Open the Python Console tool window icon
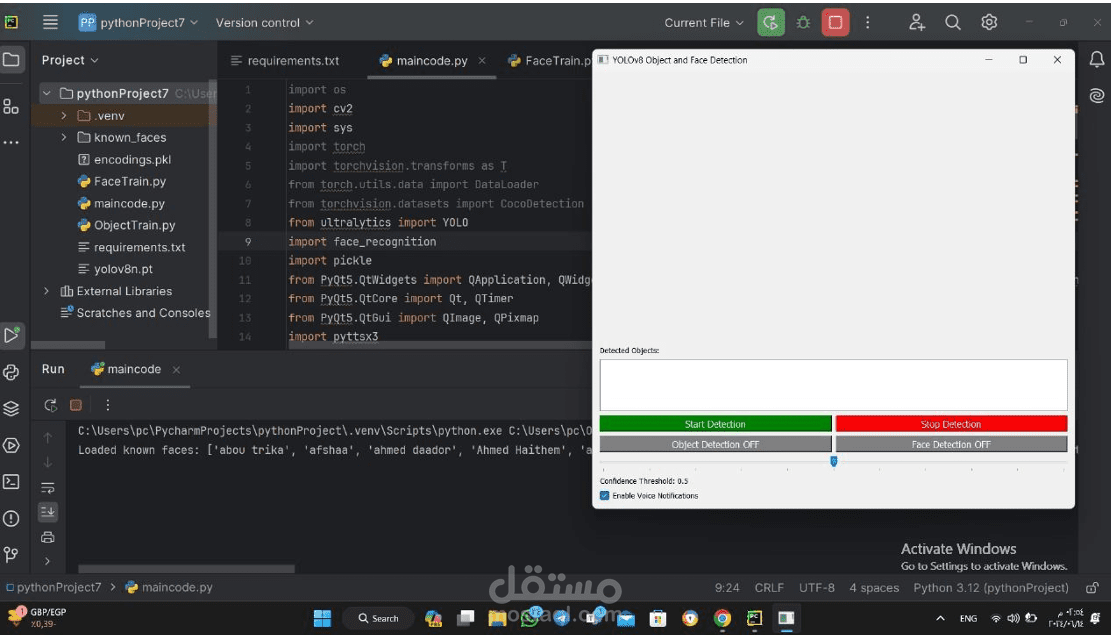Viewport: 1111px width, 639px height. click(x=11, y=372)
